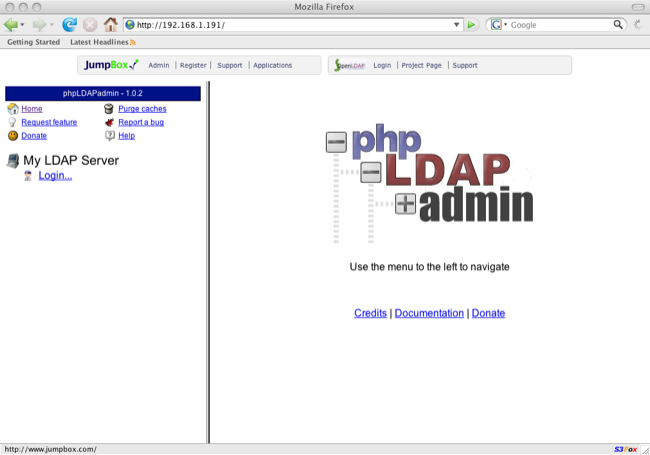
Task: Click the S3Fox status bar icon
Action: pos(626,449)
